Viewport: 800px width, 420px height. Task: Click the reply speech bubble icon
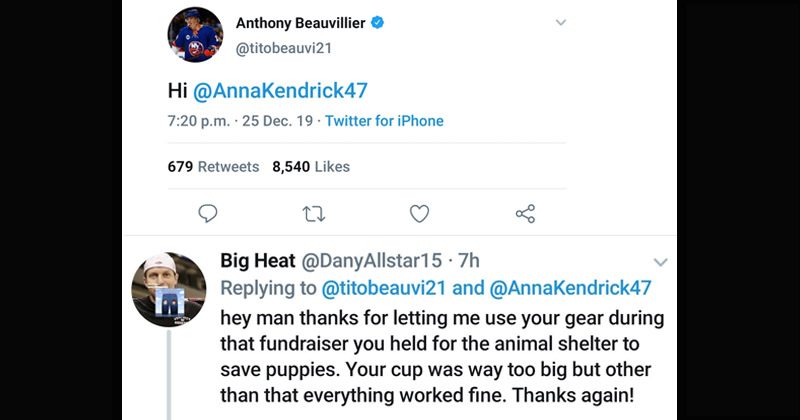(x=208, y=213)
